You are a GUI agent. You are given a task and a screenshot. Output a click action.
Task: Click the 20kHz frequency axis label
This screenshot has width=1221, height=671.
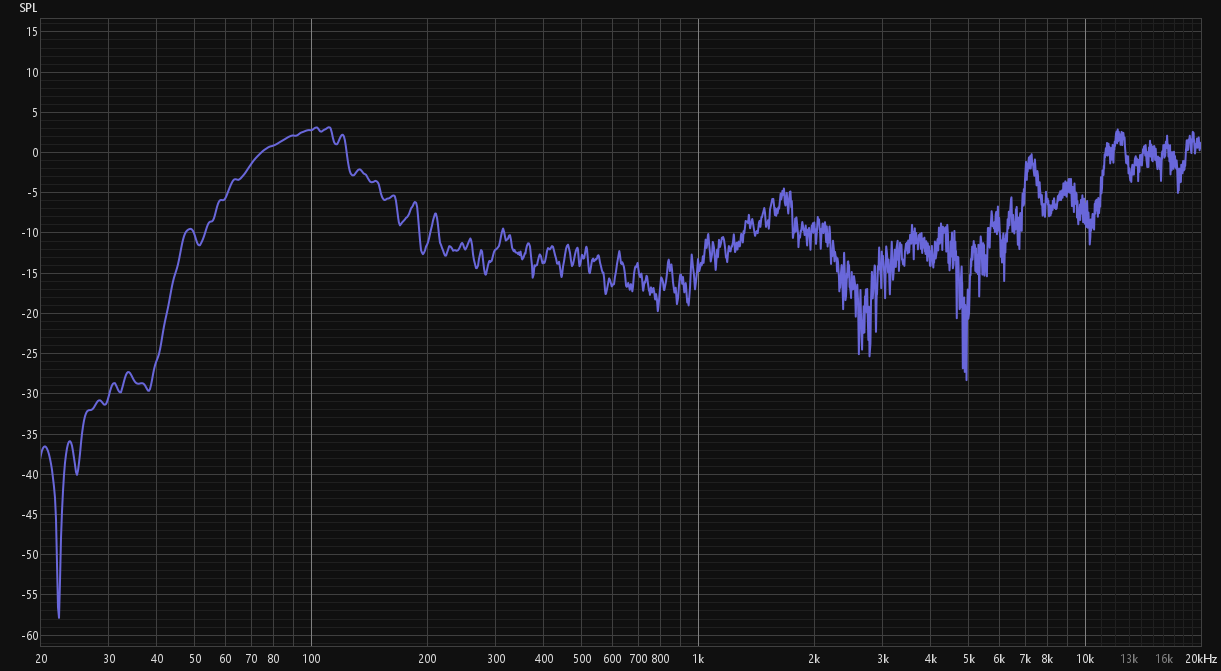coord(1200,659)
